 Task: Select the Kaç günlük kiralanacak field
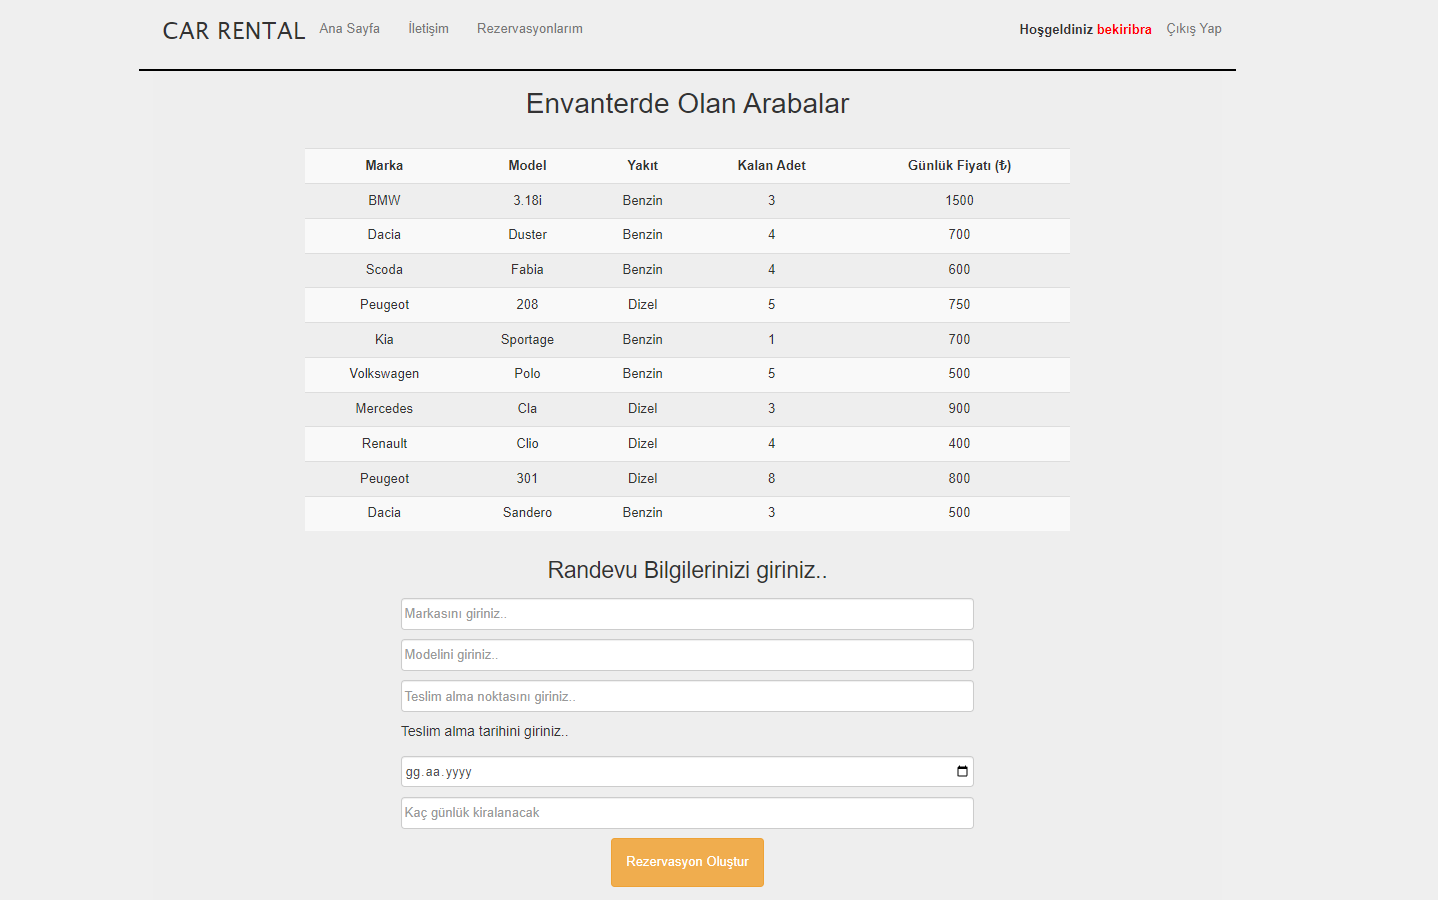click(x=687, y=812)
